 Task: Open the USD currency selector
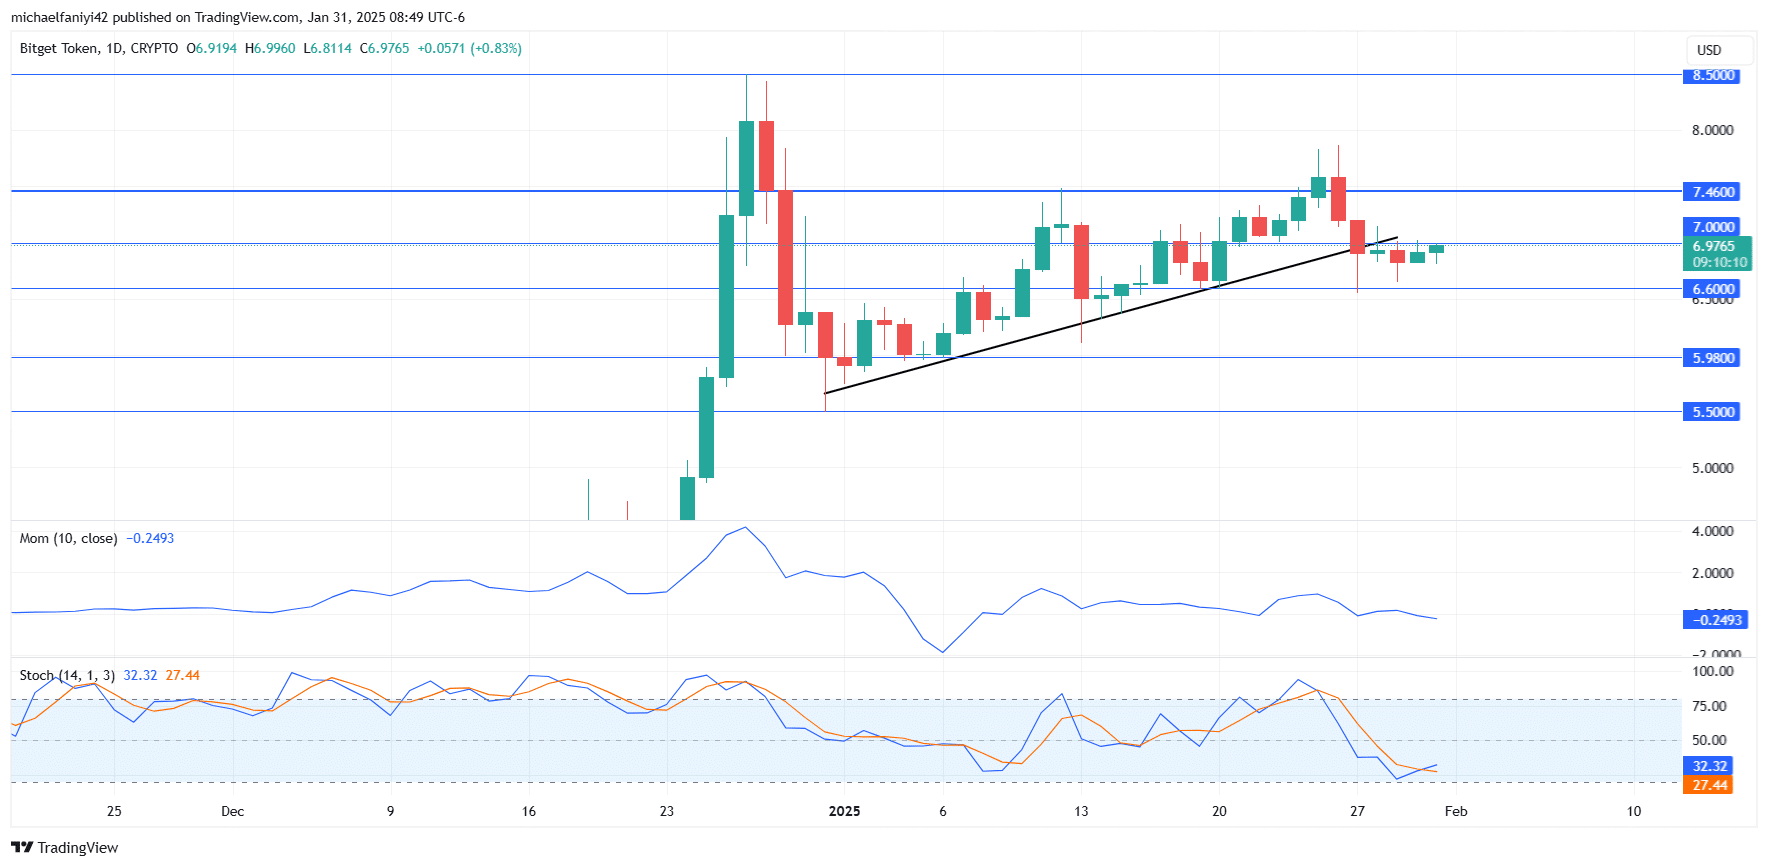coord(1719,50)
